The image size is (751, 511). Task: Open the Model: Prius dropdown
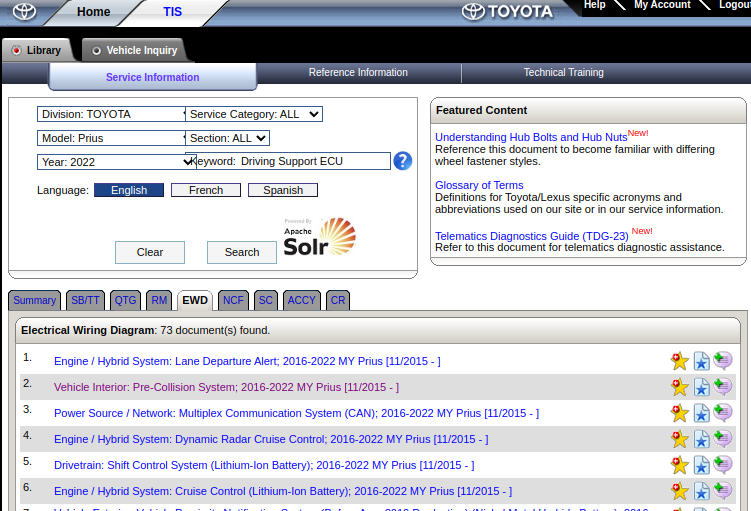(x=111, y=138)
